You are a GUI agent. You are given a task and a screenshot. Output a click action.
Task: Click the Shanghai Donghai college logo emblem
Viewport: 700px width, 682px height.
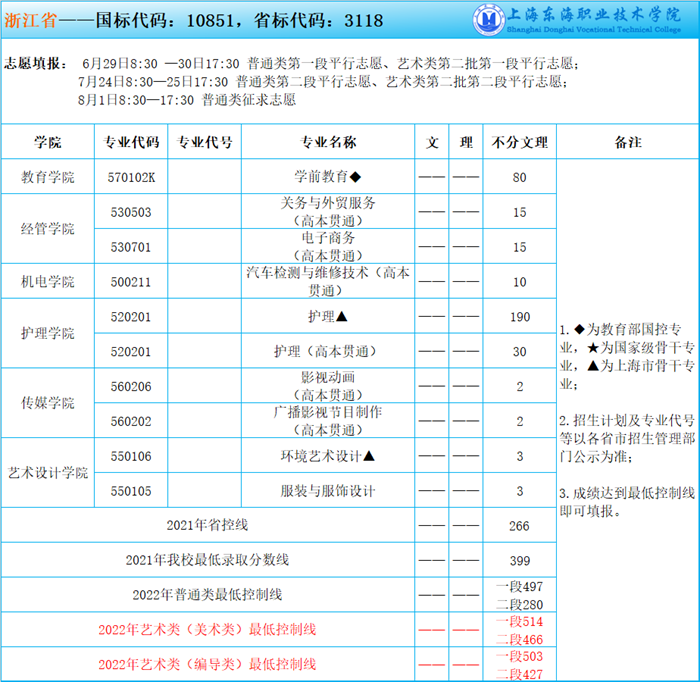click(x=489, y=19)
